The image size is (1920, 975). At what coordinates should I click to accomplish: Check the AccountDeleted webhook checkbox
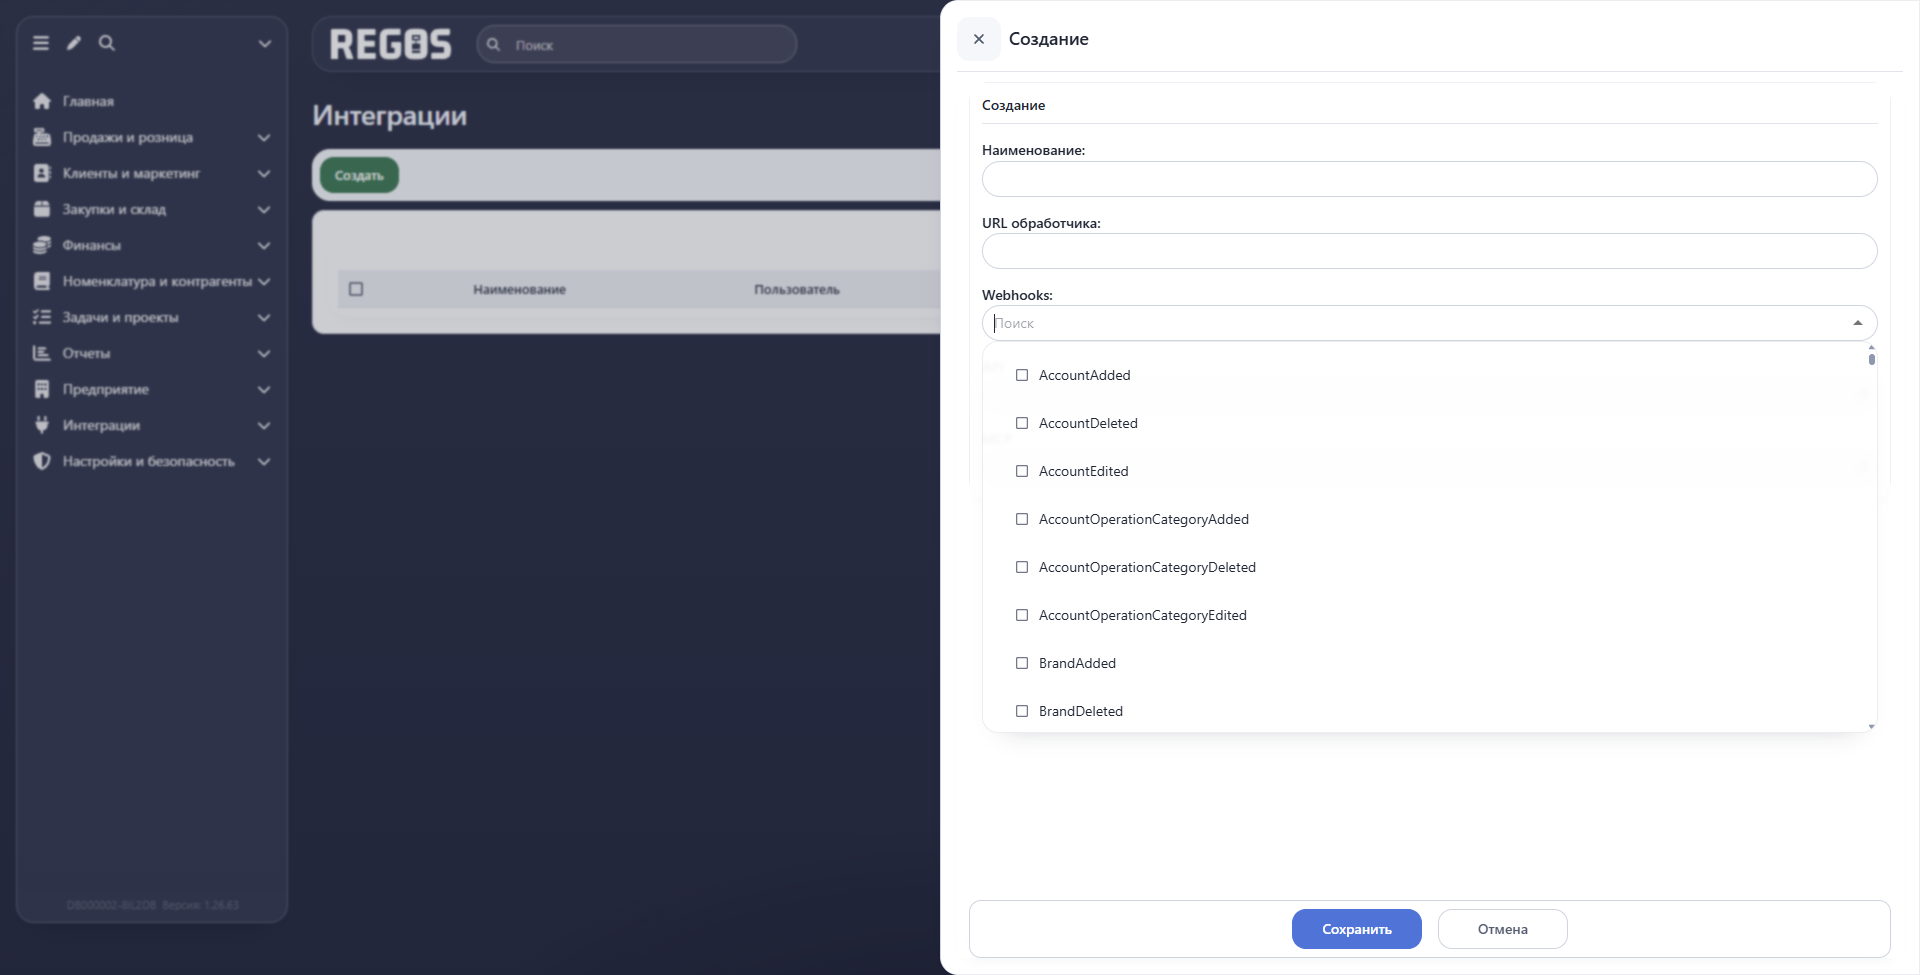coord(1022,423)
